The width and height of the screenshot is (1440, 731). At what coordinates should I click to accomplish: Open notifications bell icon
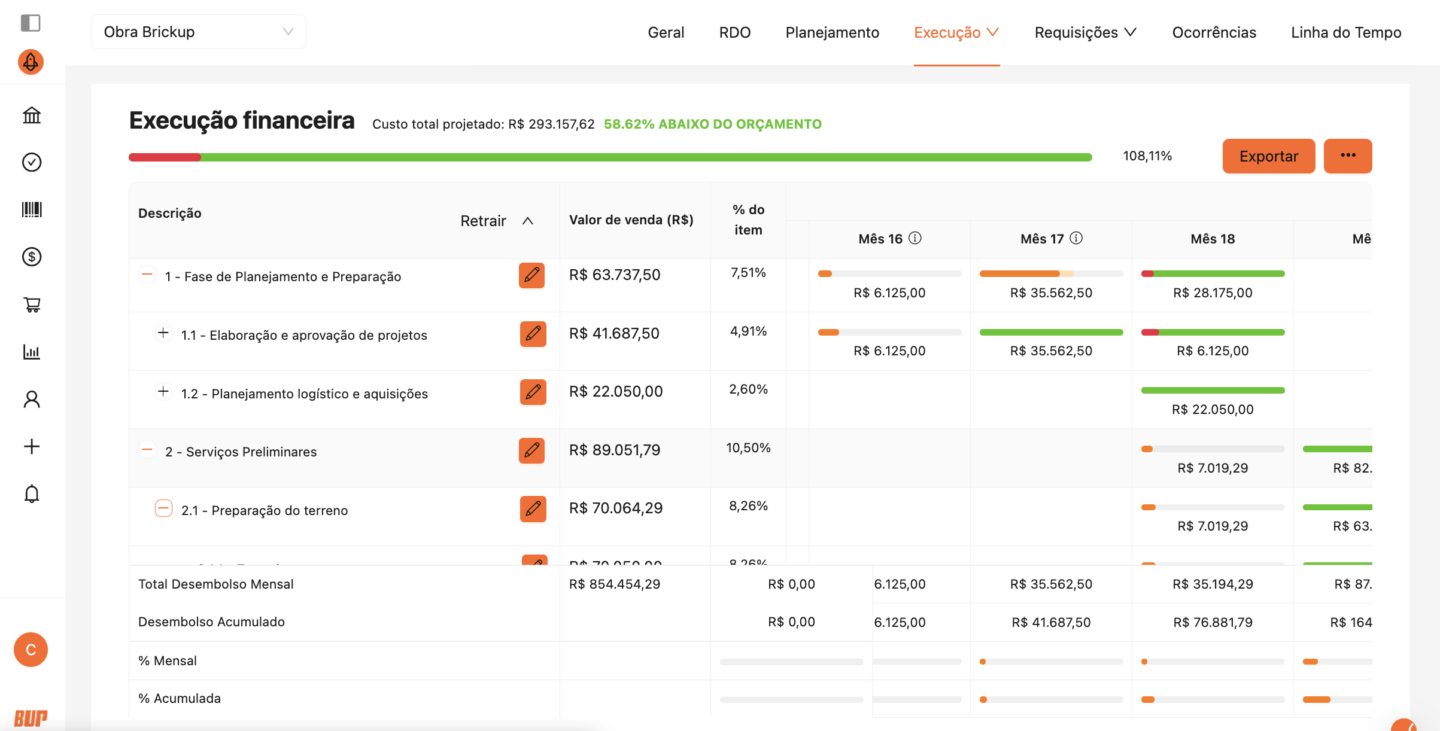click(x=32, y=494)
